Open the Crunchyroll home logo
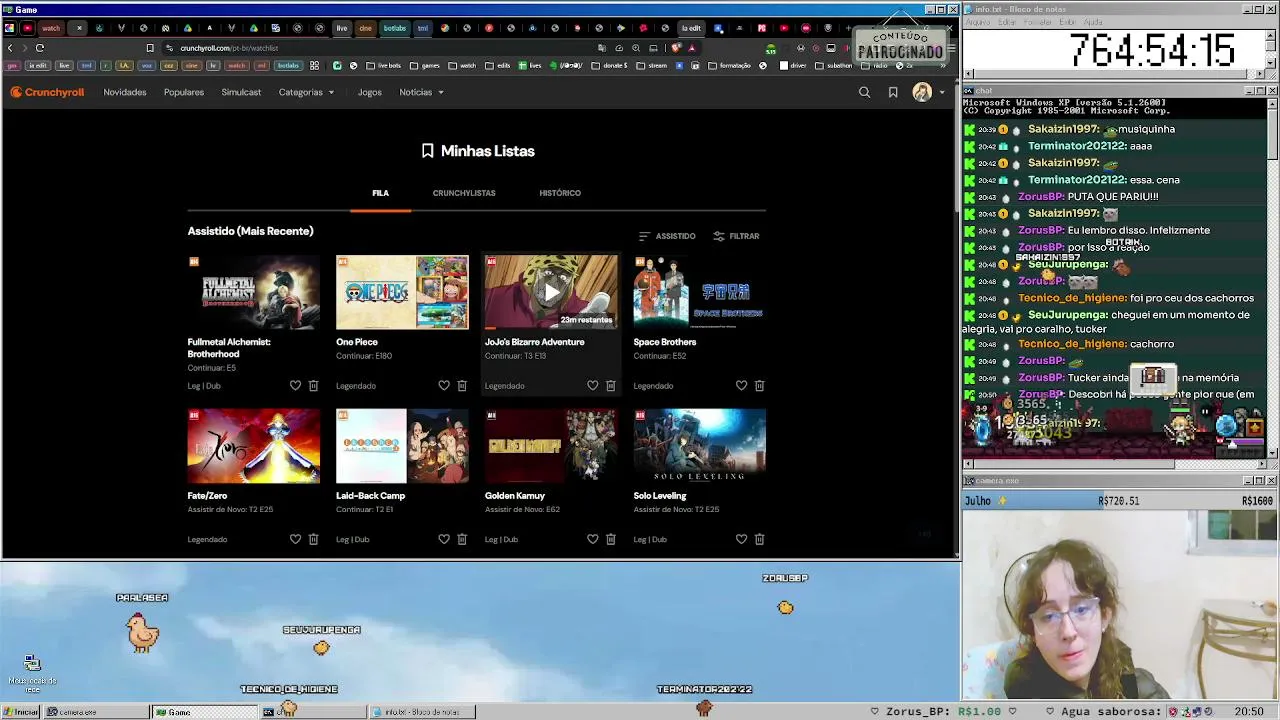The image size is (1280, 720). coord(47,92)
